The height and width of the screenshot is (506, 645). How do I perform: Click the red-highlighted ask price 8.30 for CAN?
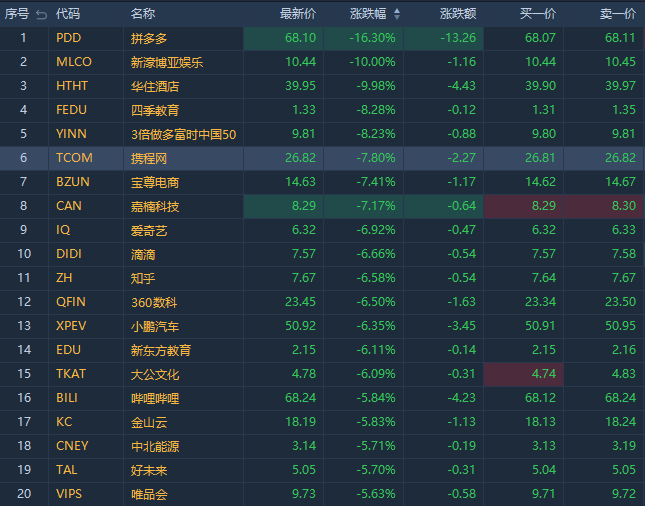pyautogui.click(x=621, y=206)
